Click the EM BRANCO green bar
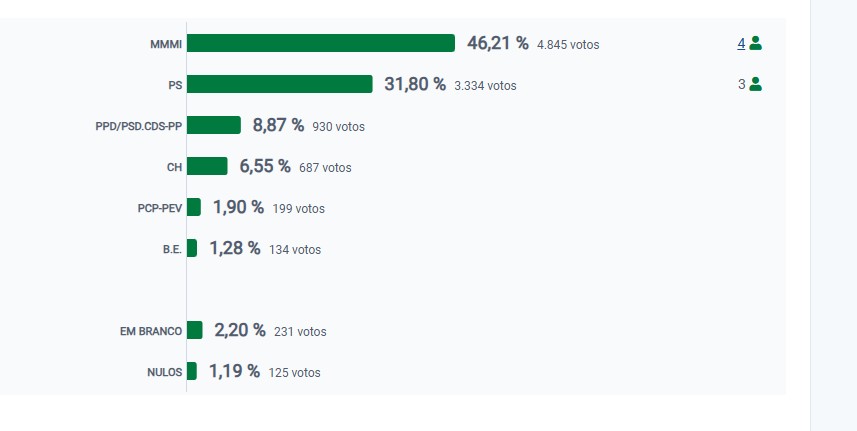This screenshot has width=857, height=431. click(x=195, y=330)
